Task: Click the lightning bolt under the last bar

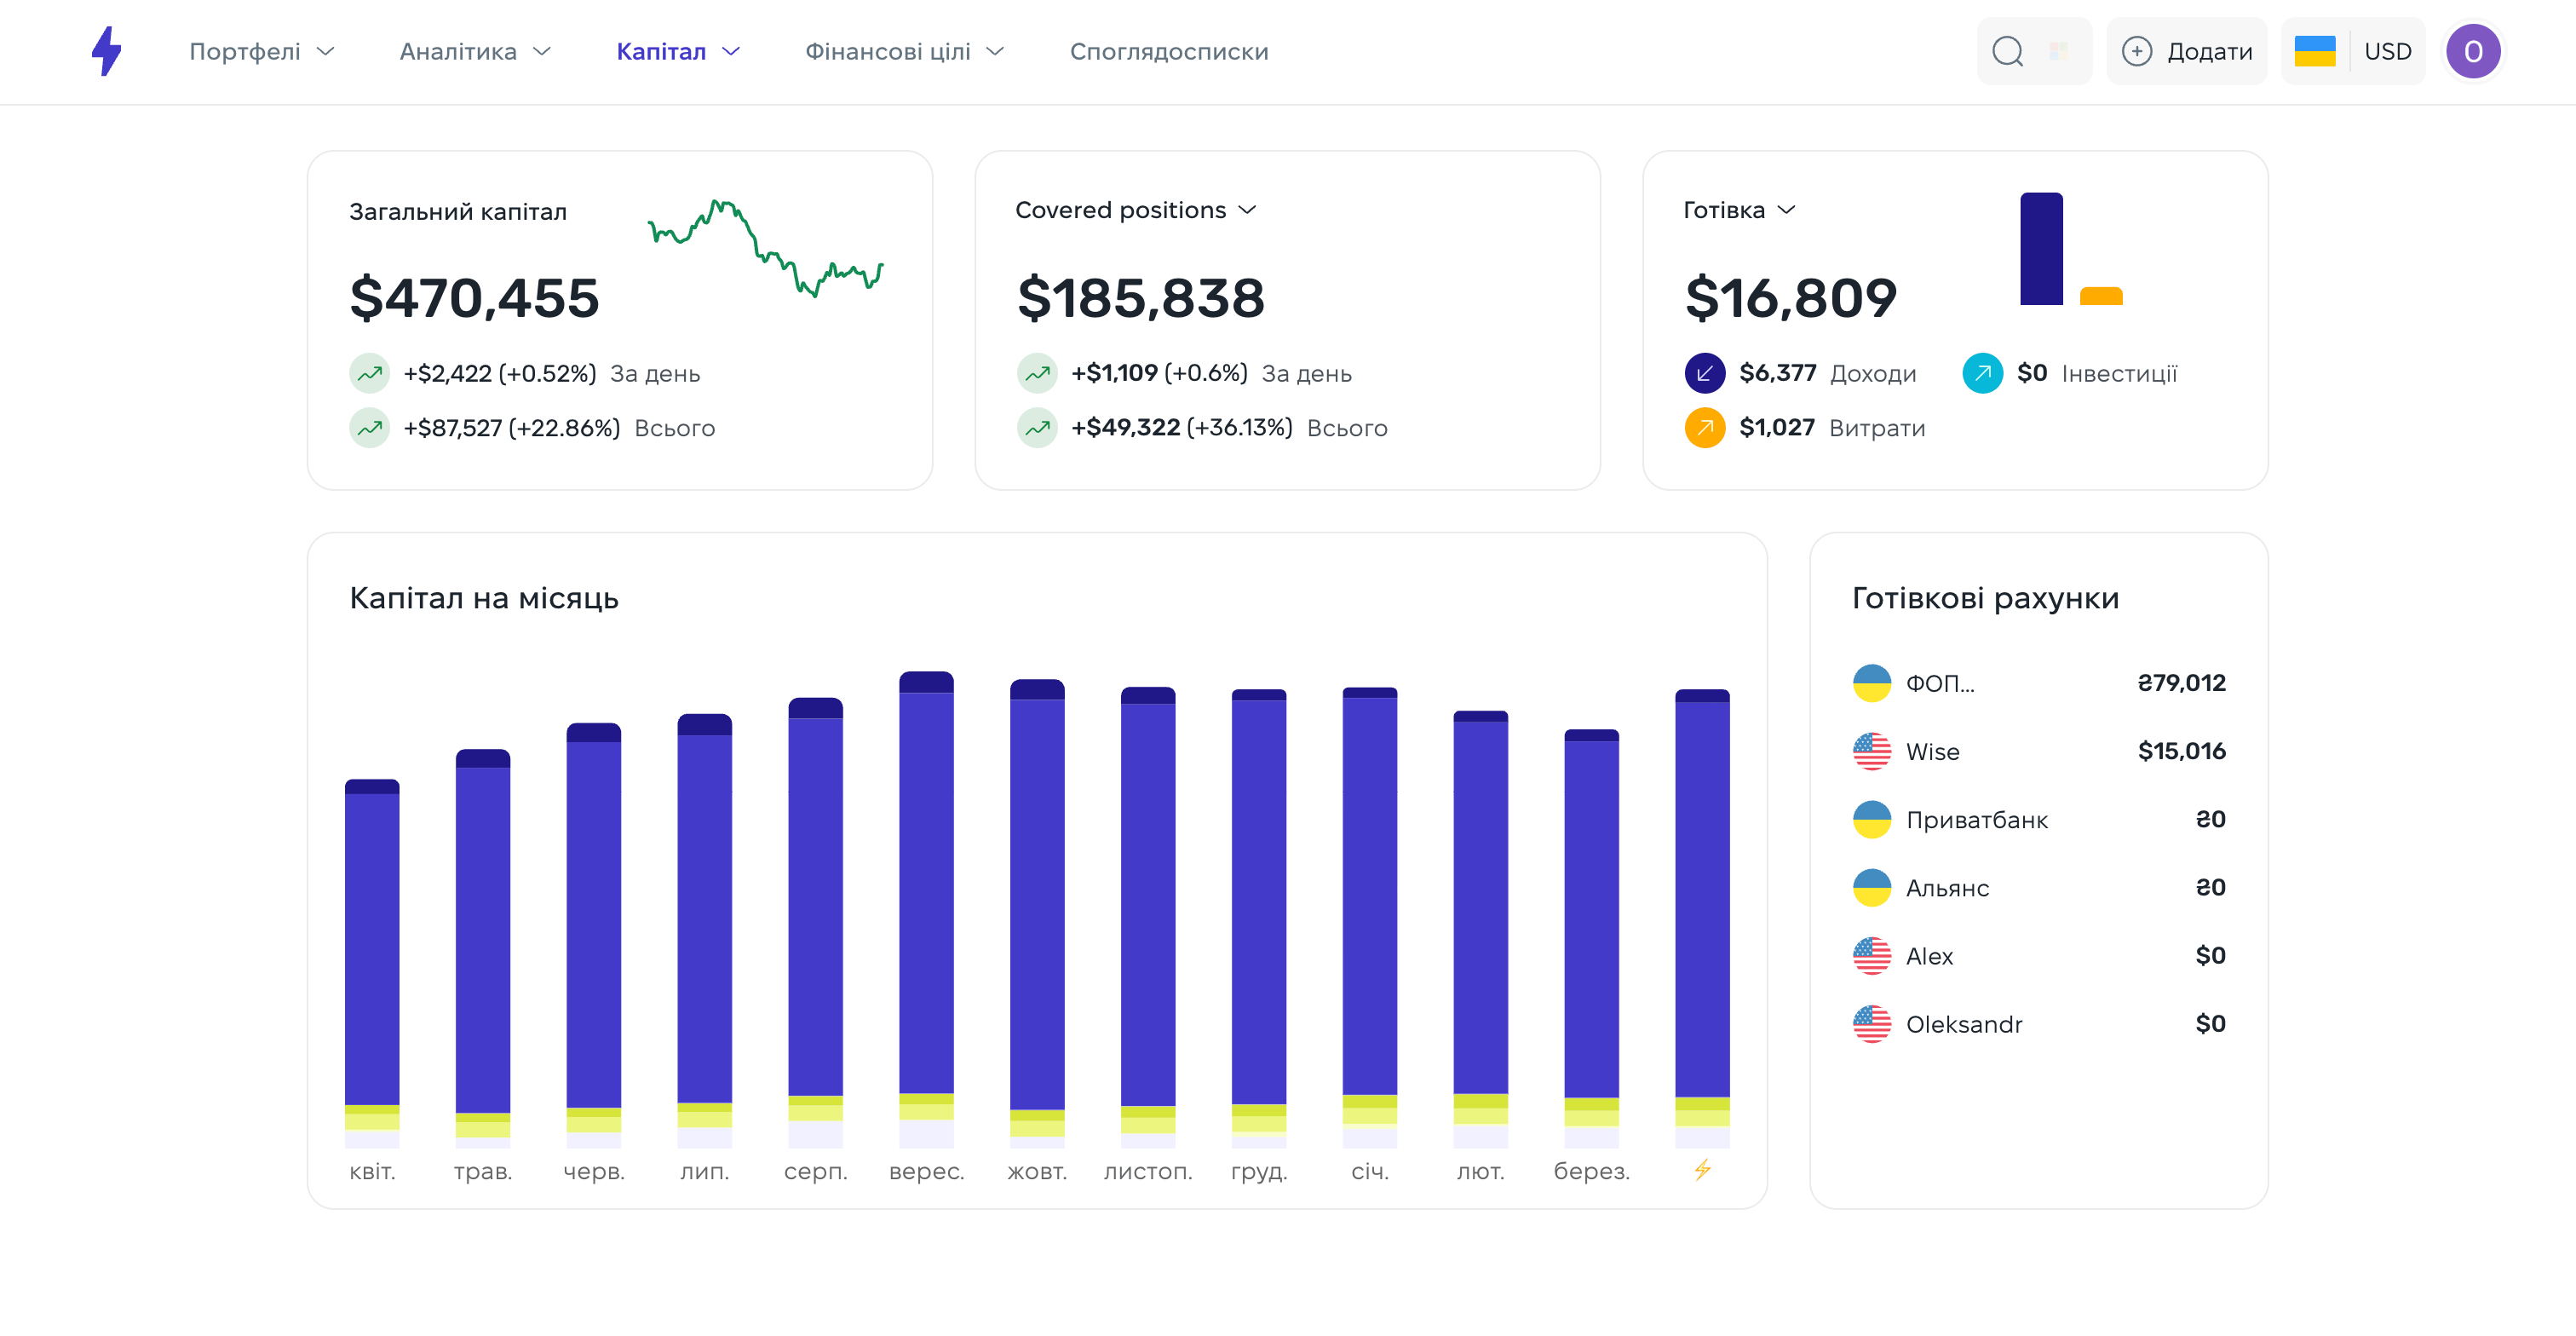Action: pos(1702,1169)
